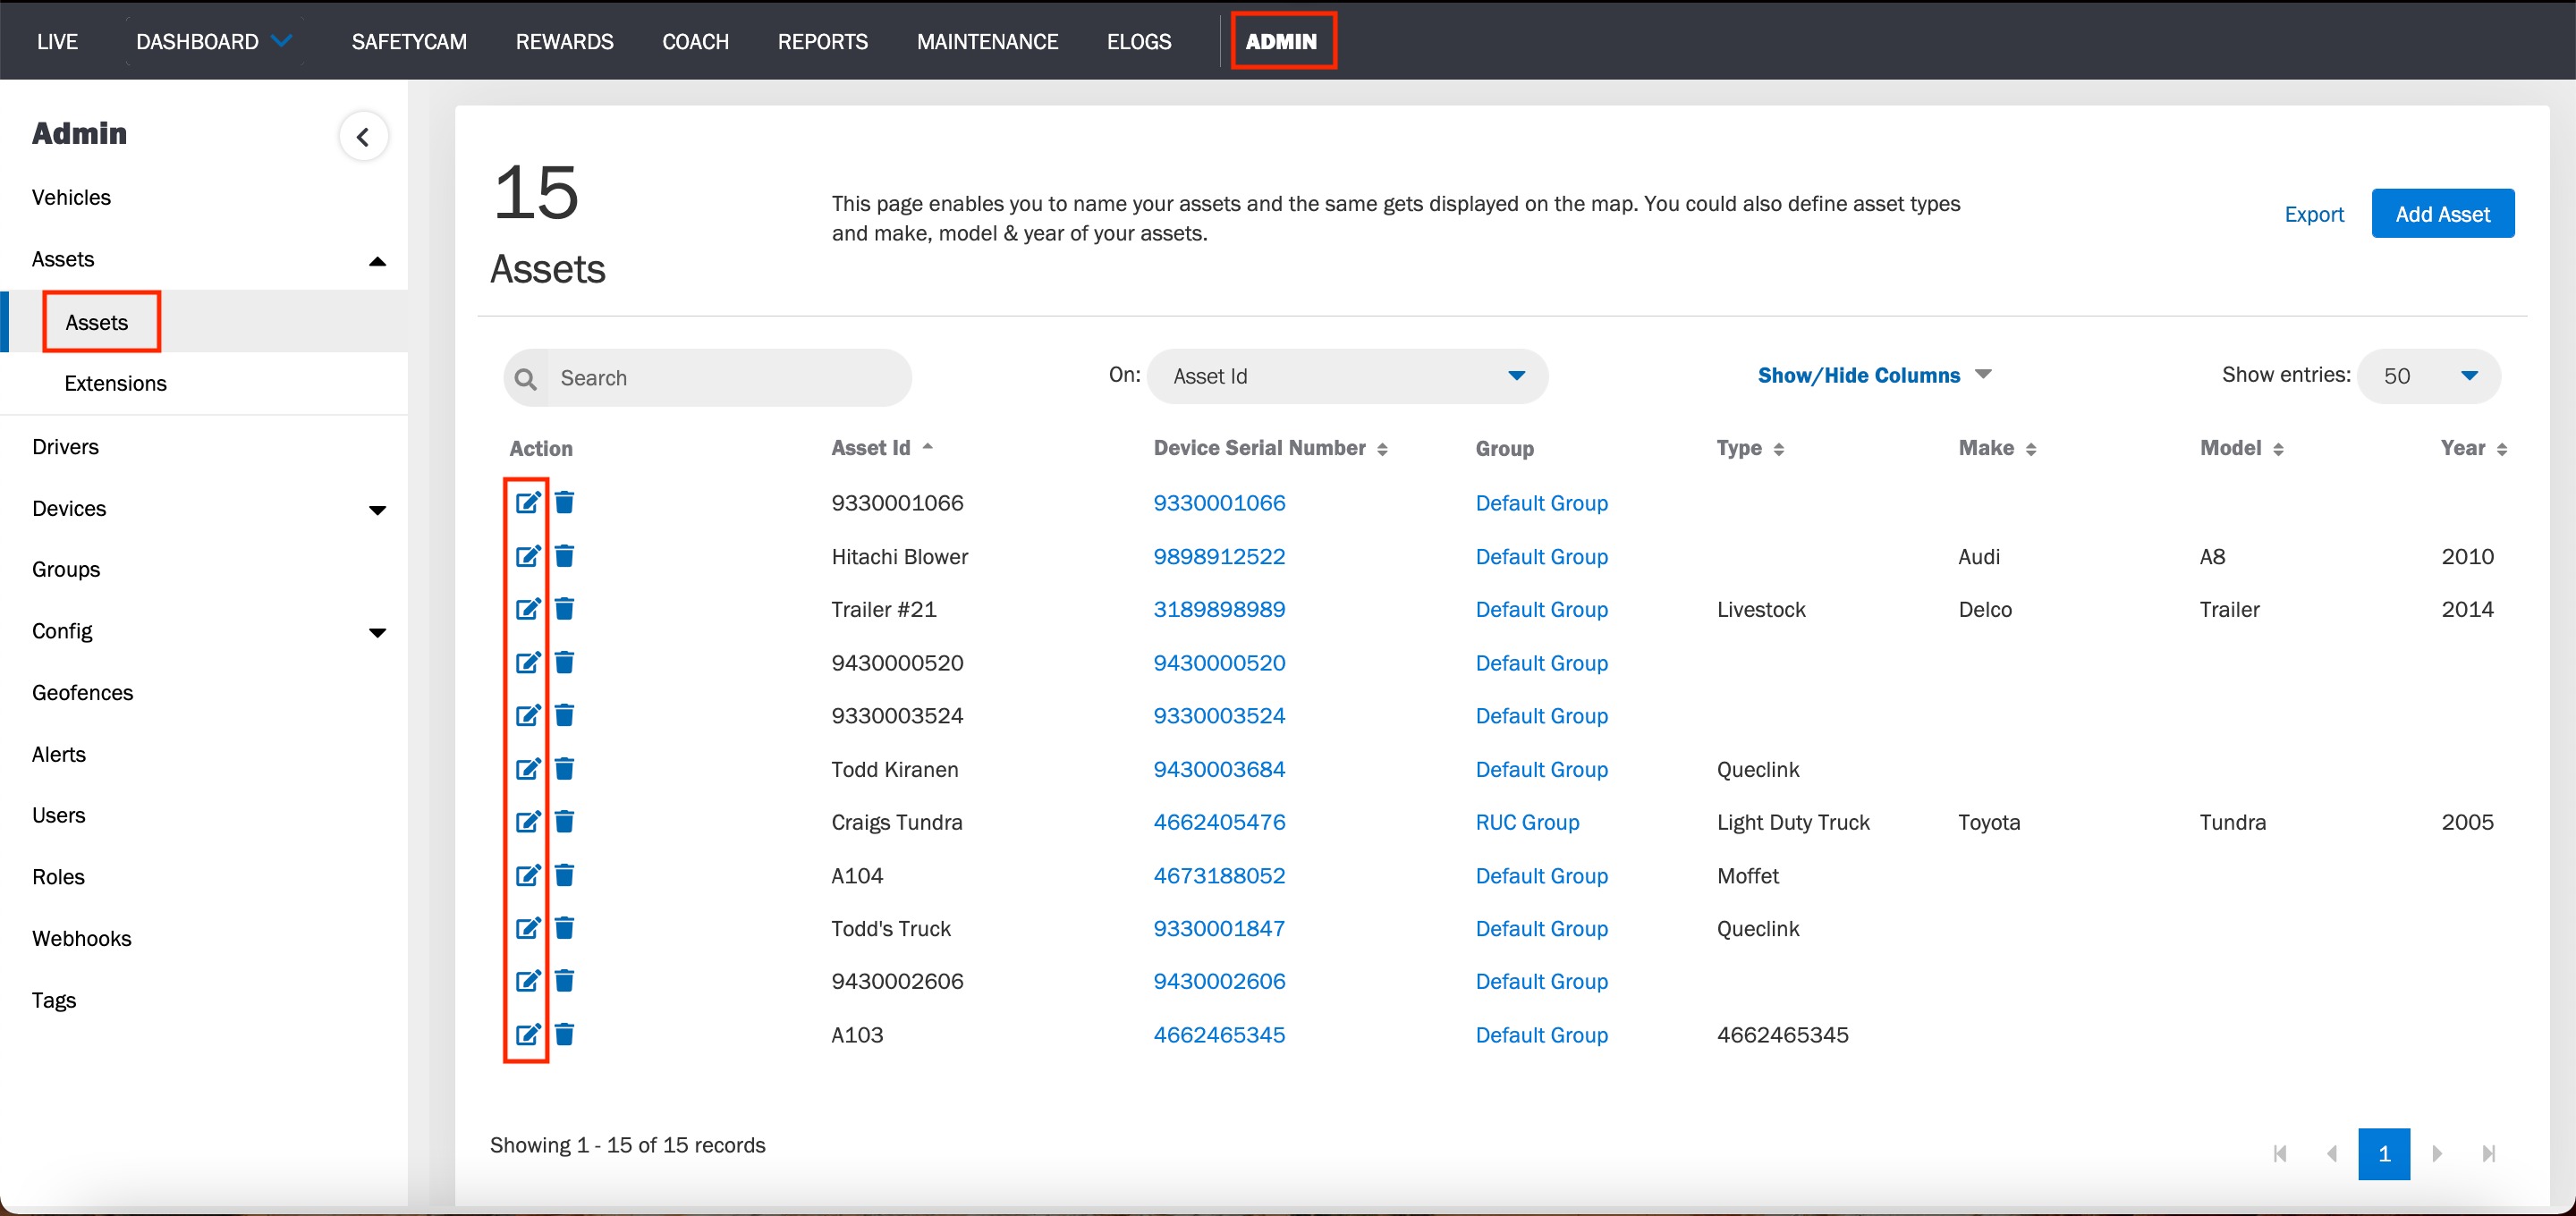
Task: Open the ELOGS tab
Action: (1139, 41)
